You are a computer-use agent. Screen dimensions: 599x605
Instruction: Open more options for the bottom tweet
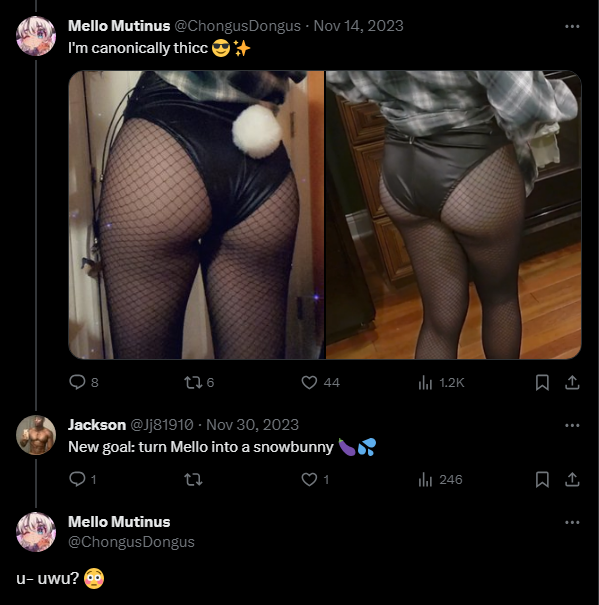(x=572, y=522)
